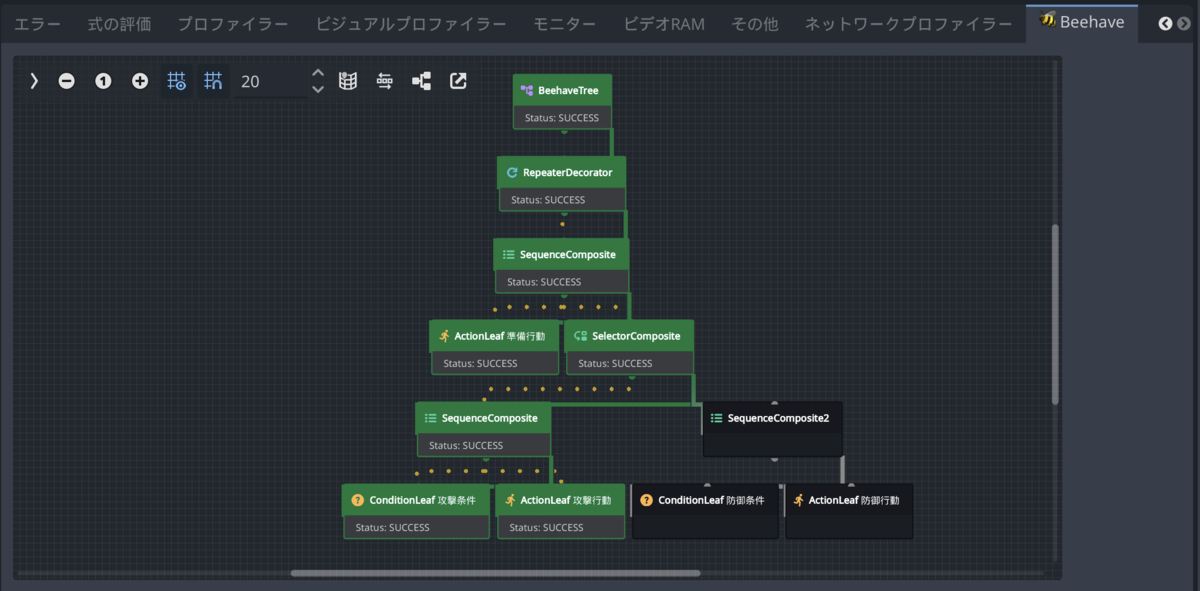Screen dimensions: 1200x591
Task: Click the ActionLeaf 防御行動 runner icon
Action: [798, 500]
